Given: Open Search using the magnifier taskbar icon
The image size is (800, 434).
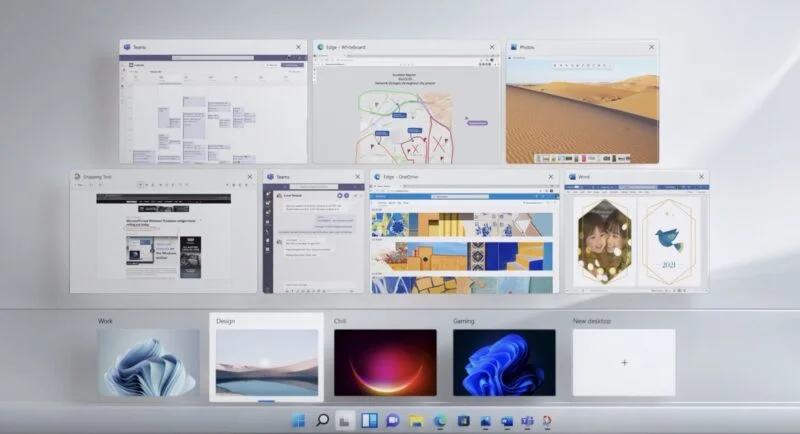Looking at the screenshot, I should 322,421.
